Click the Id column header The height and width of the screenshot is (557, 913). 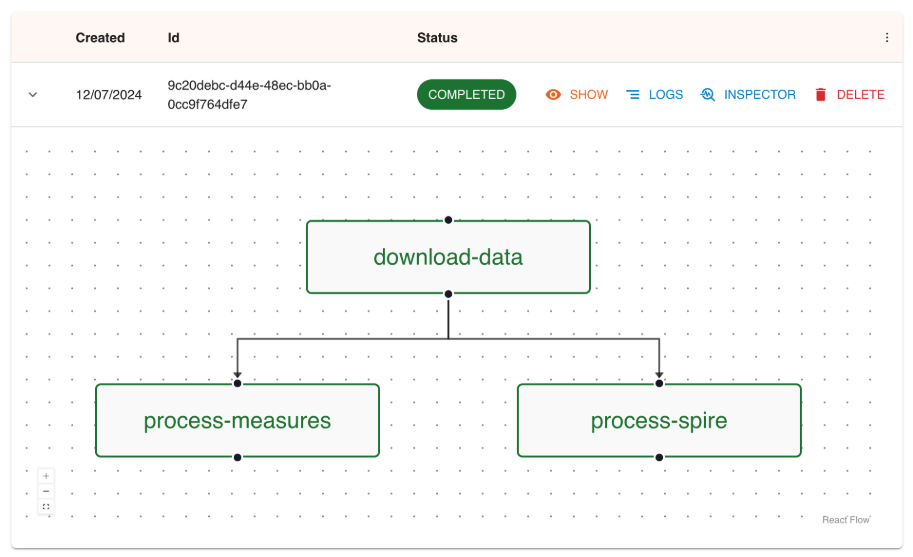click(173, 38)
